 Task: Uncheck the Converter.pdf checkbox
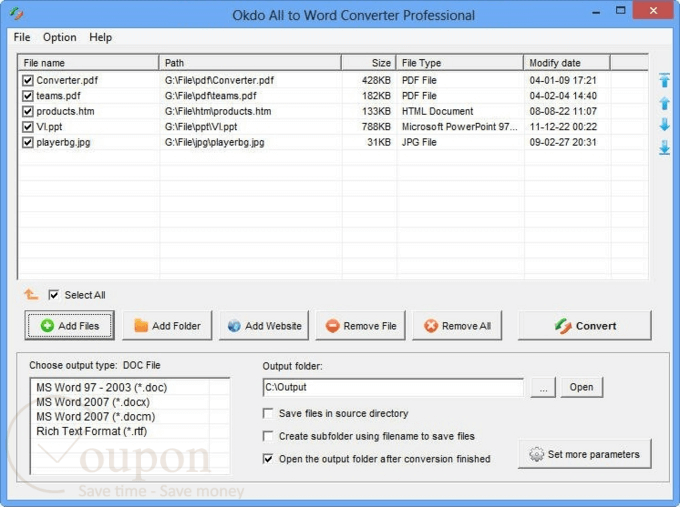(x=28, y=80)
